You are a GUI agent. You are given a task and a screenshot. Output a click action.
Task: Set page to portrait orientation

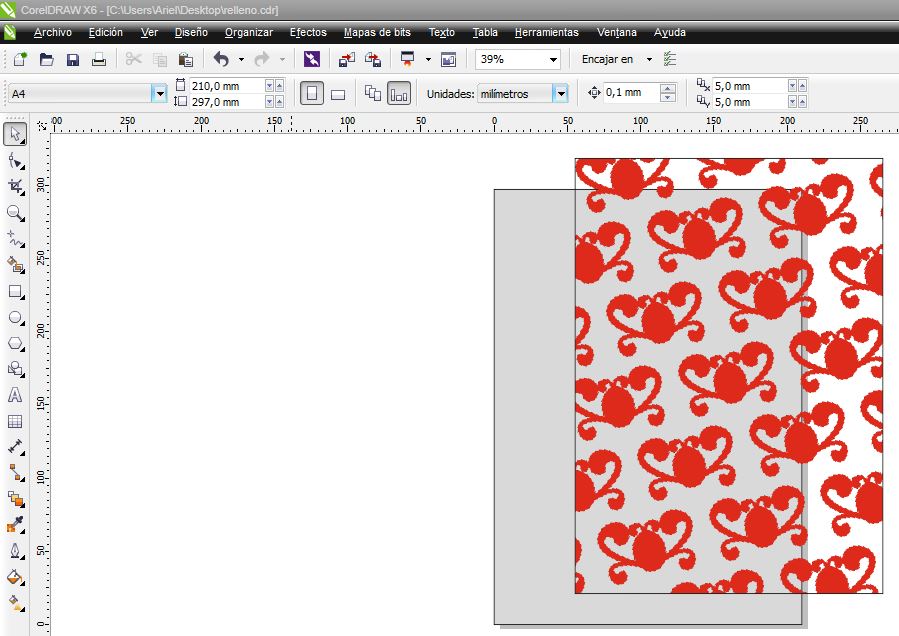pyautogui.click(x=312, y=93)
